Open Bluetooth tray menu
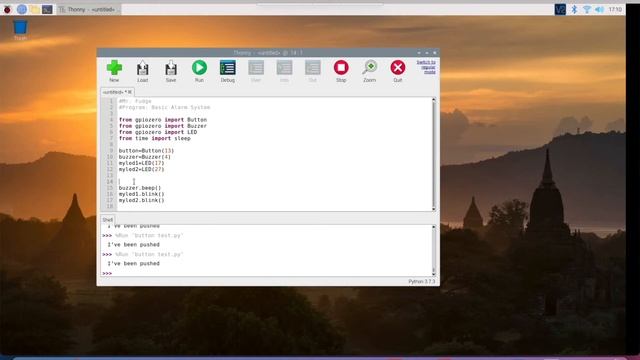The width and height of the screenshot is (640, 360). point(574,9)
